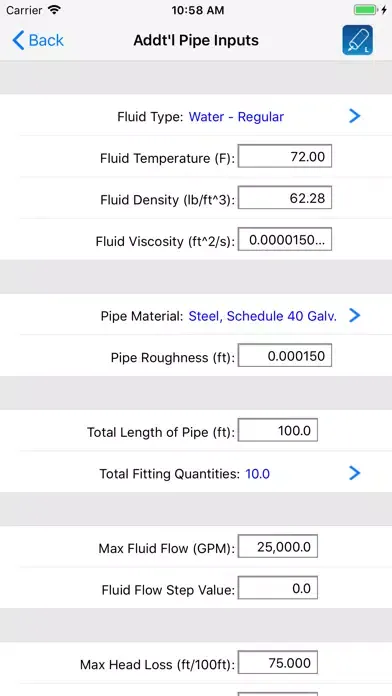Tap the battery icon in status bar
Viewport: 392px width, 696px height.
(x=366, y=10)
